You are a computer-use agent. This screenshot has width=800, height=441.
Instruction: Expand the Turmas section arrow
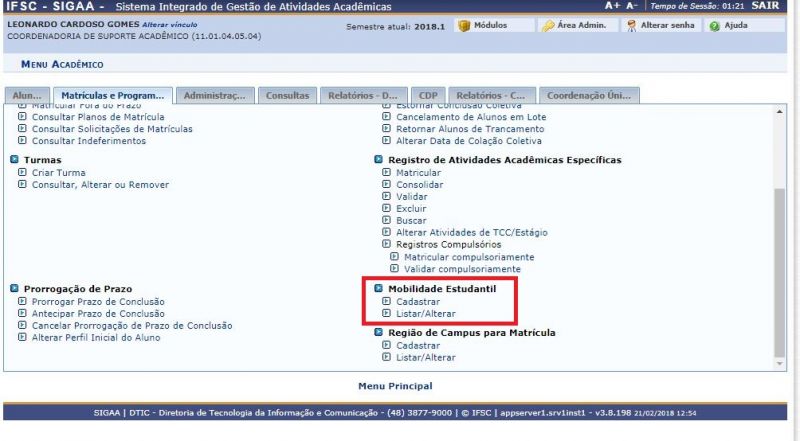pyautogui.click(x=14, y=160)
